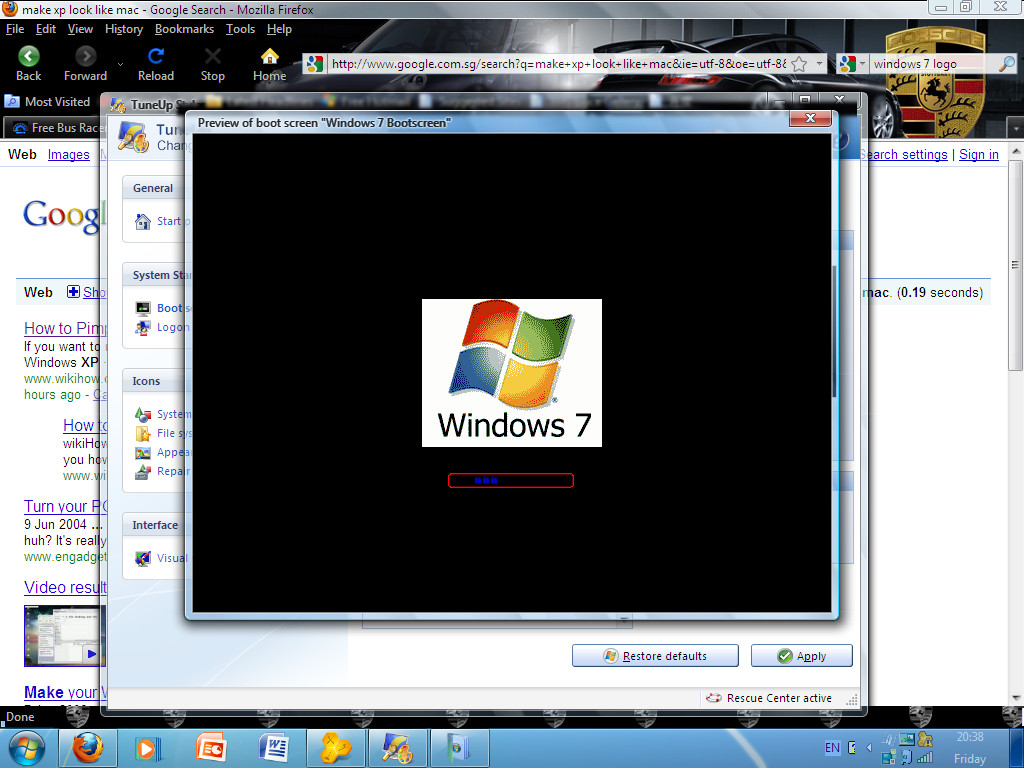Click the Rescue Center active indicator
Image resolution: width=1024 pixels, height=768 pixels.
[770, 698]
